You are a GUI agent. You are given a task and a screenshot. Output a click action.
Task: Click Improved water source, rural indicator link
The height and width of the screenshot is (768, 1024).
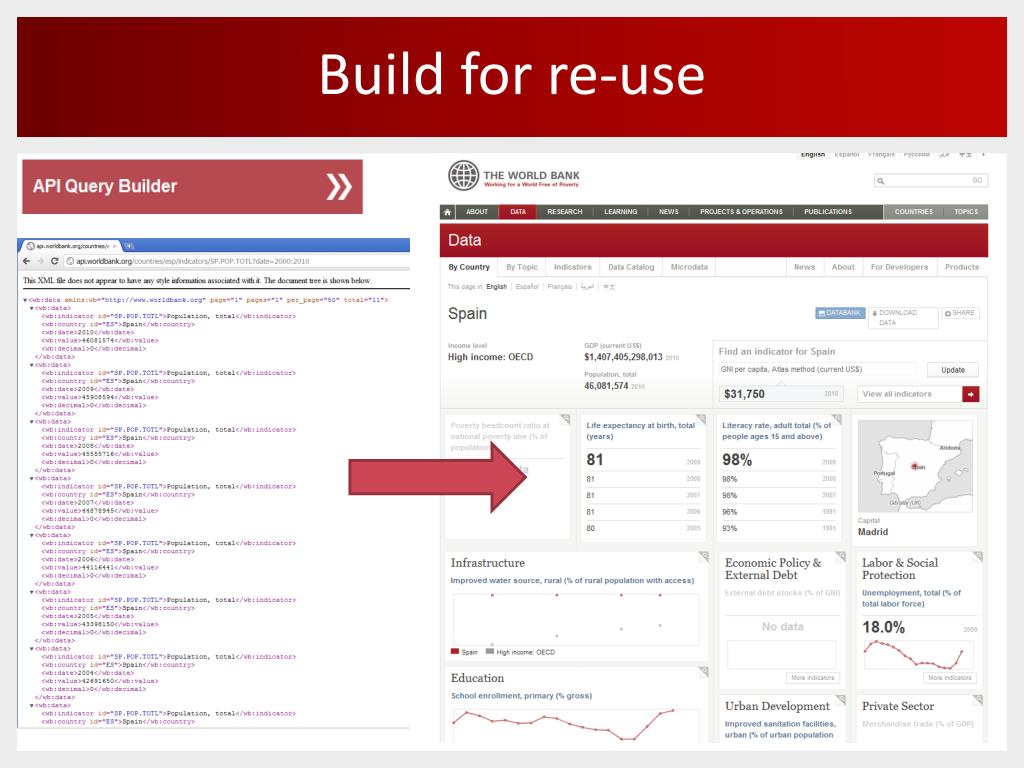572,581
